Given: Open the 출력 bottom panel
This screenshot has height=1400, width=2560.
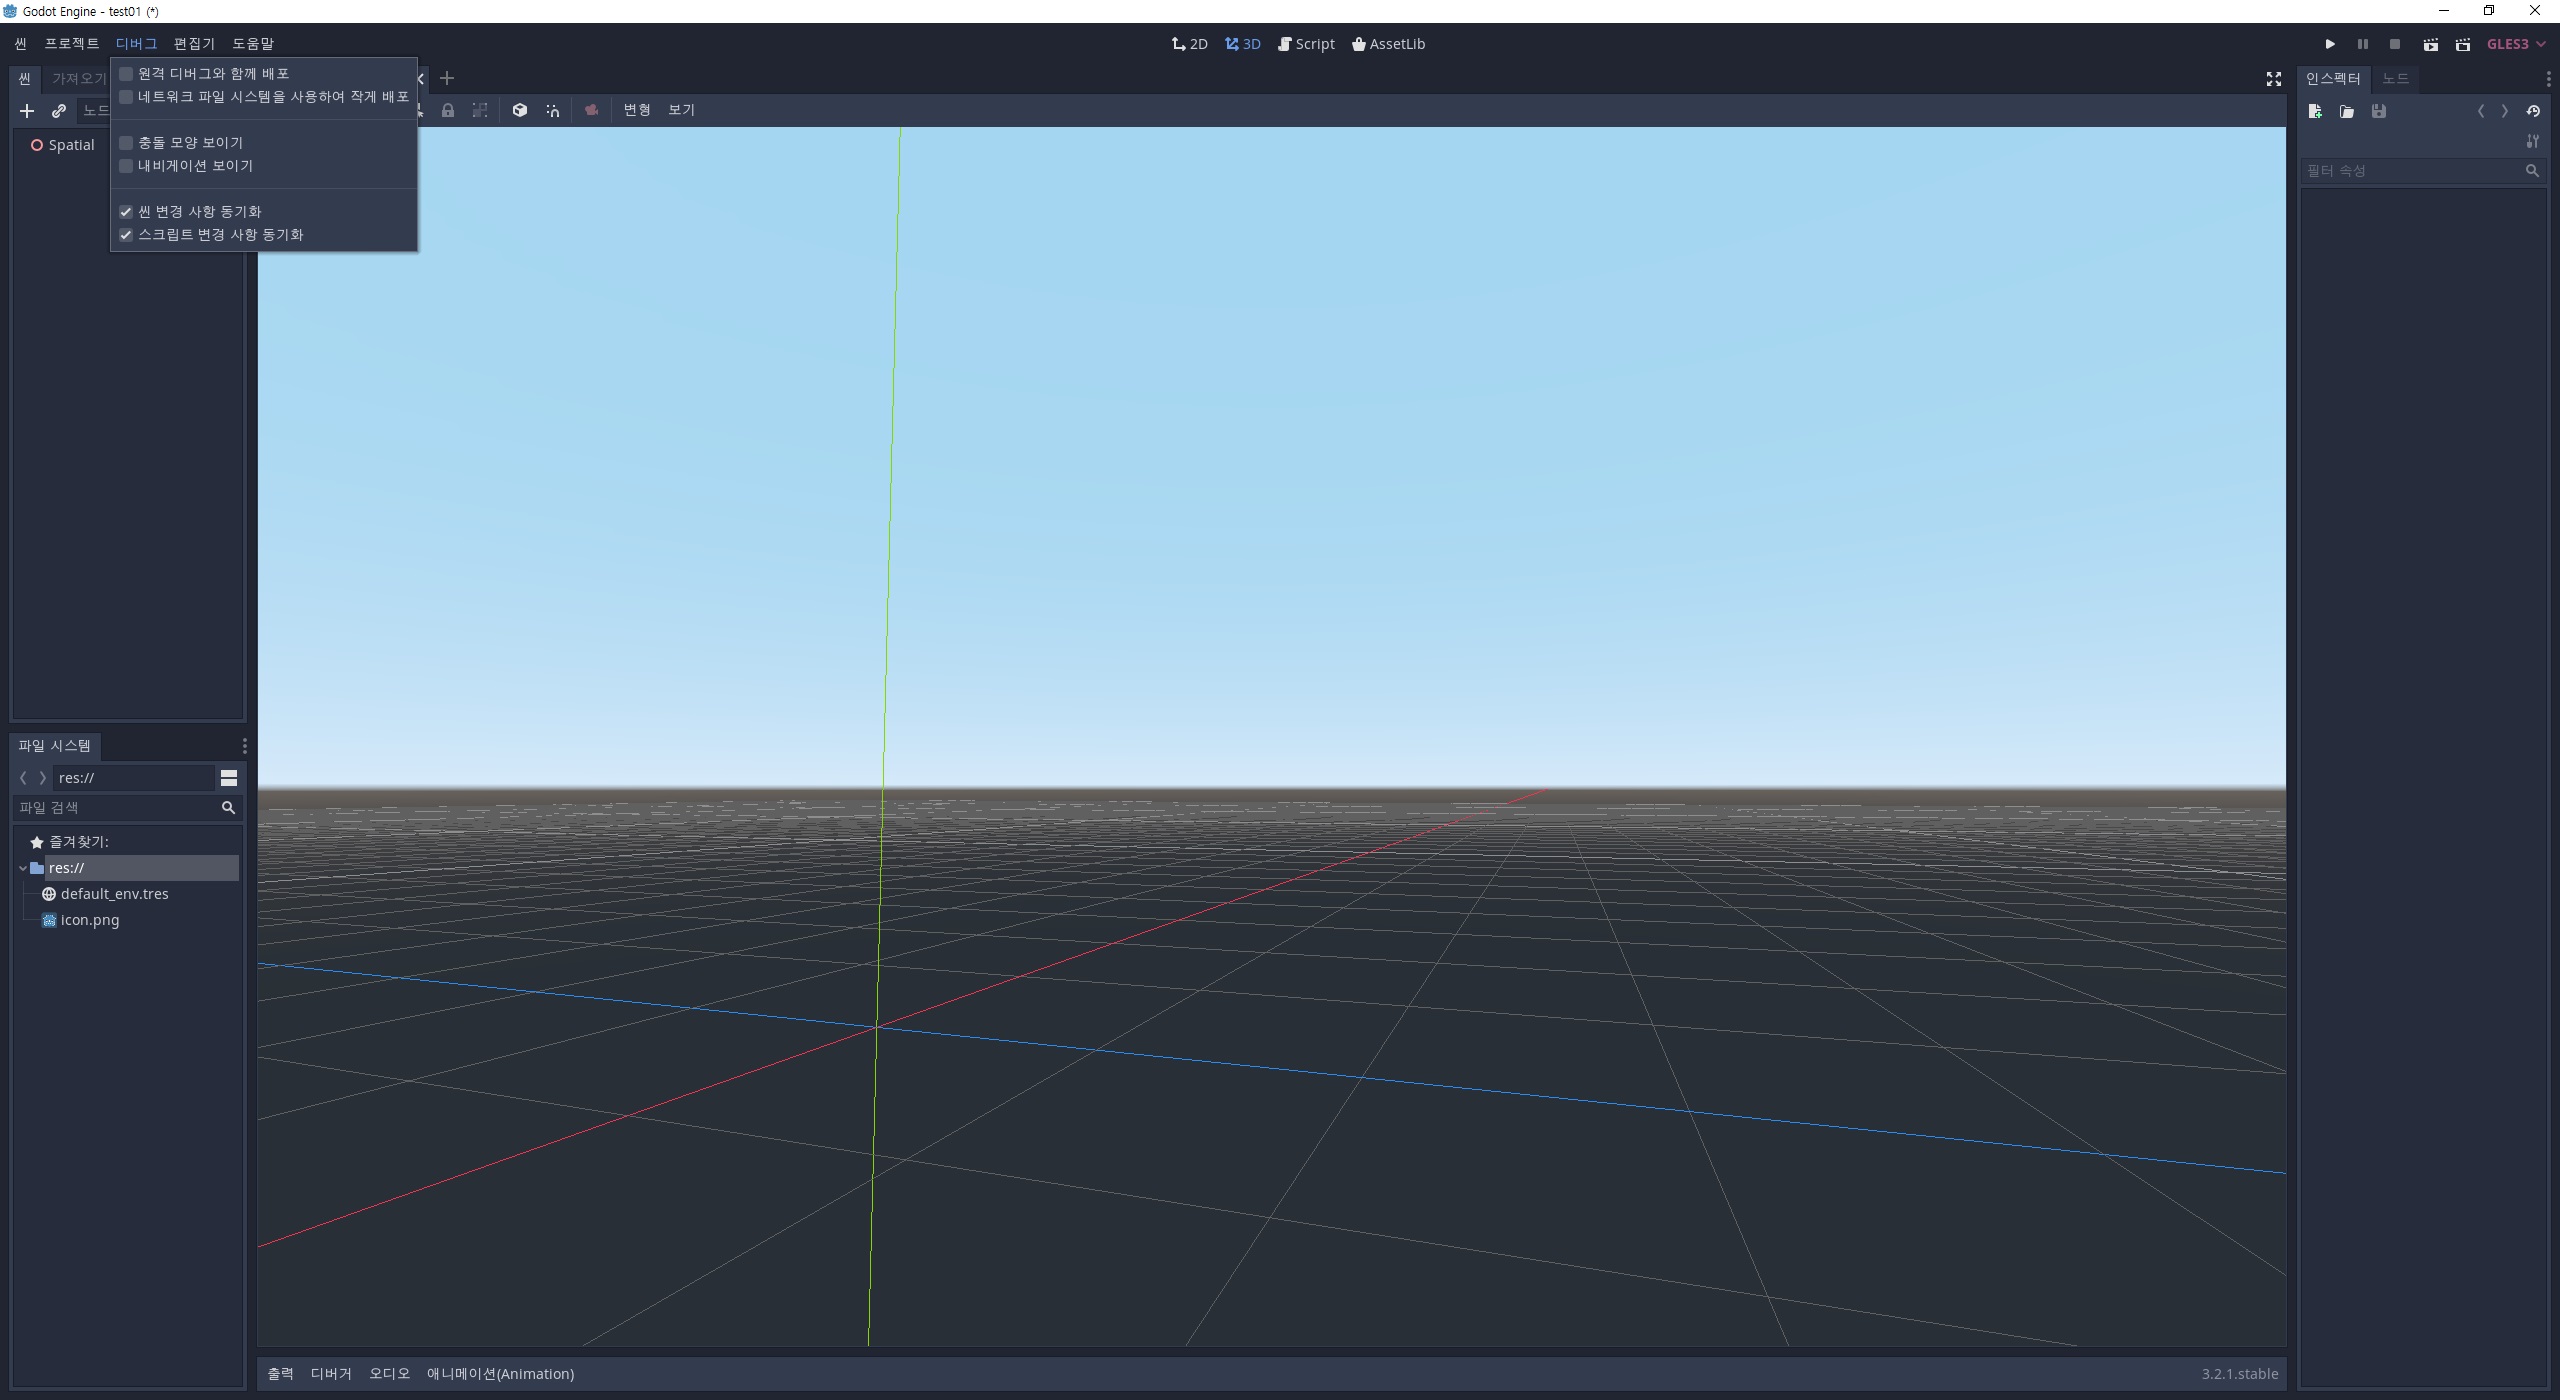Looking at the screenshot, I should click(x=280, y=1374).
